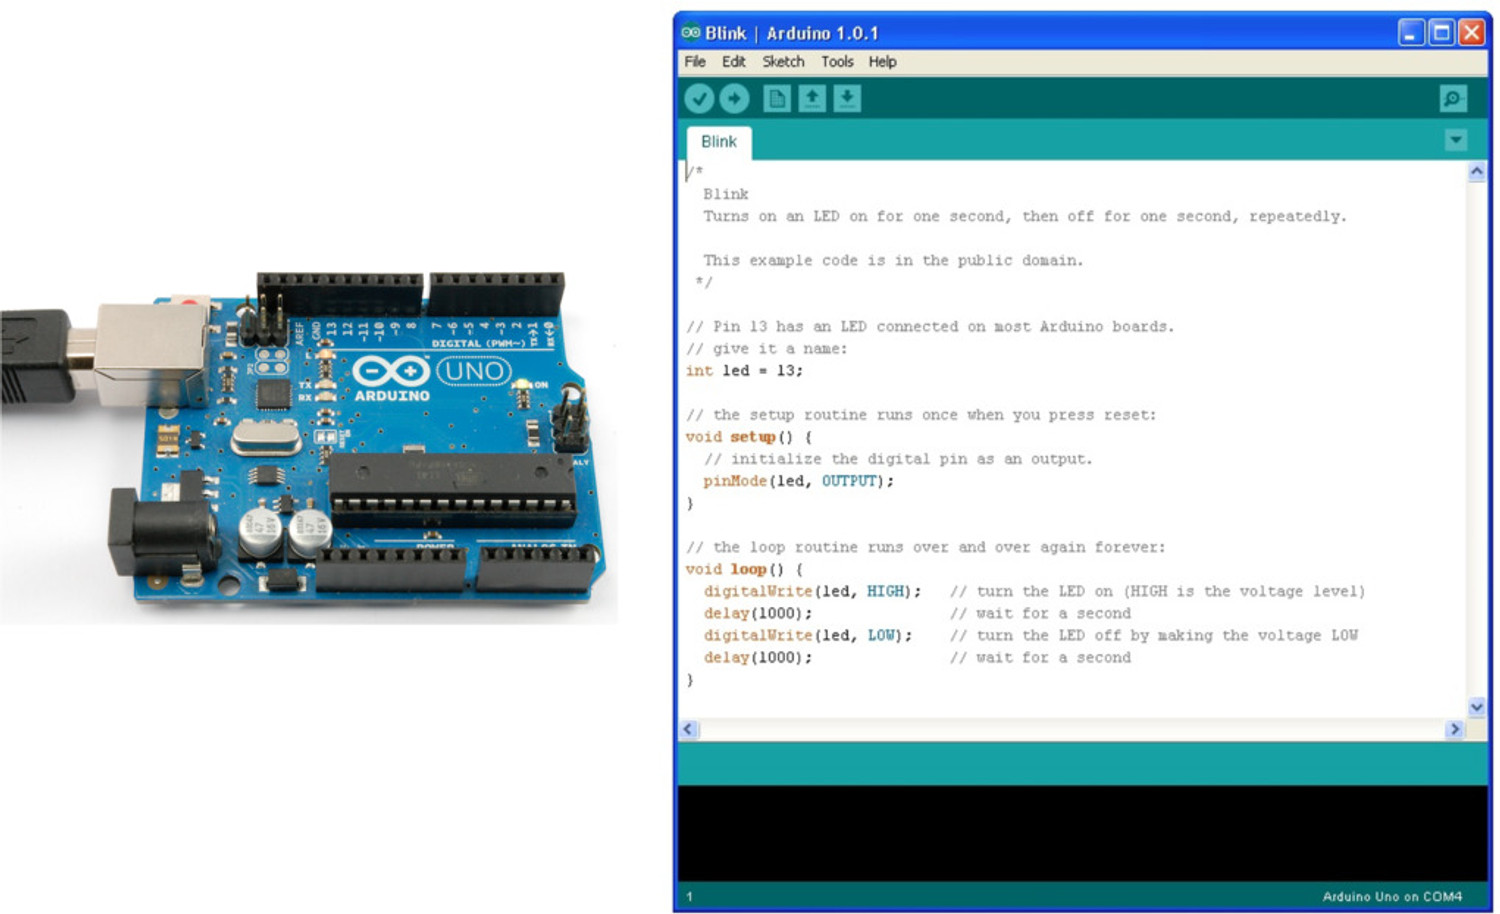Viewport: 1500px width, 914px height.
Task: Click the vertical scrollbar up arrow
Action: tap(1477, 172)
